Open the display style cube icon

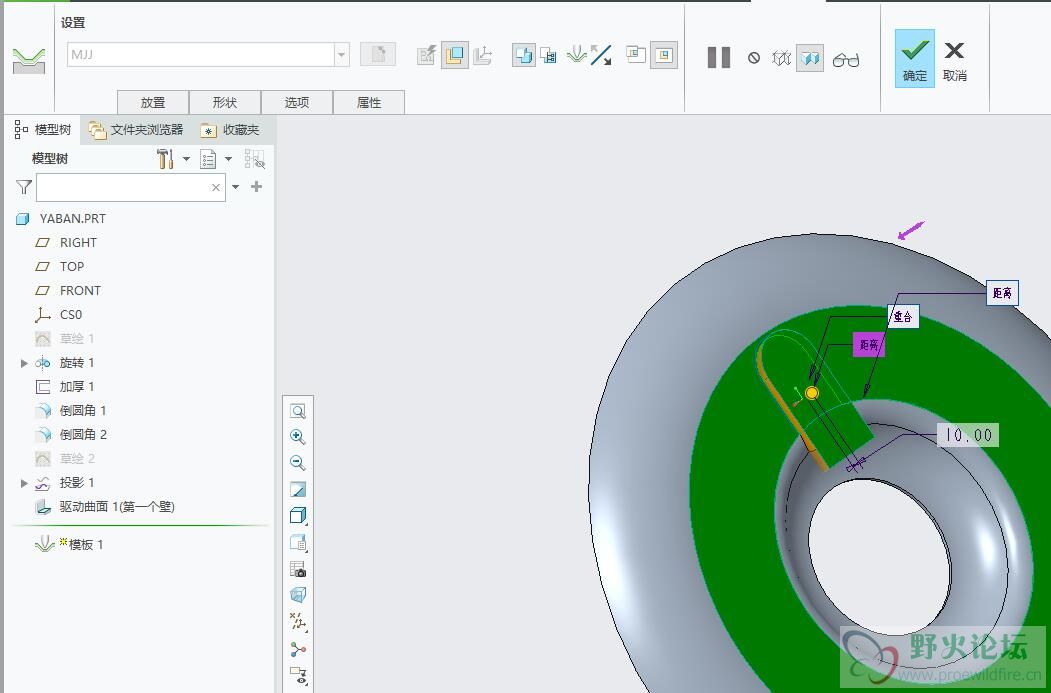point(298,515)
